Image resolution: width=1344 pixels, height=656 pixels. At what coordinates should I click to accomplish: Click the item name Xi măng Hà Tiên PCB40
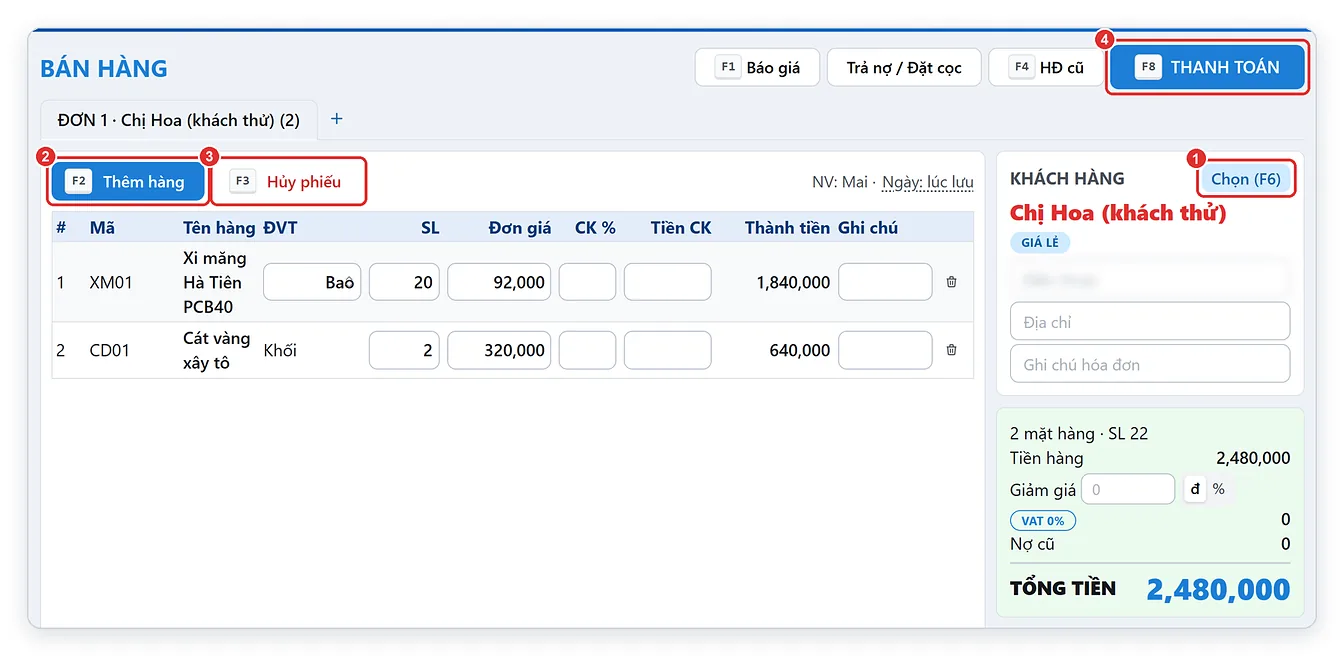[x=215, y=282]
